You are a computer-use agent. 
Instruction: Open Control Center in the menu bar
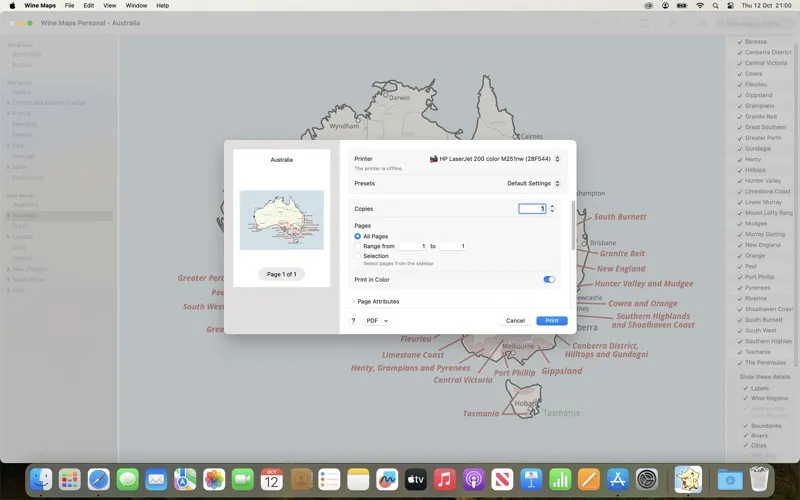(731, 6)
